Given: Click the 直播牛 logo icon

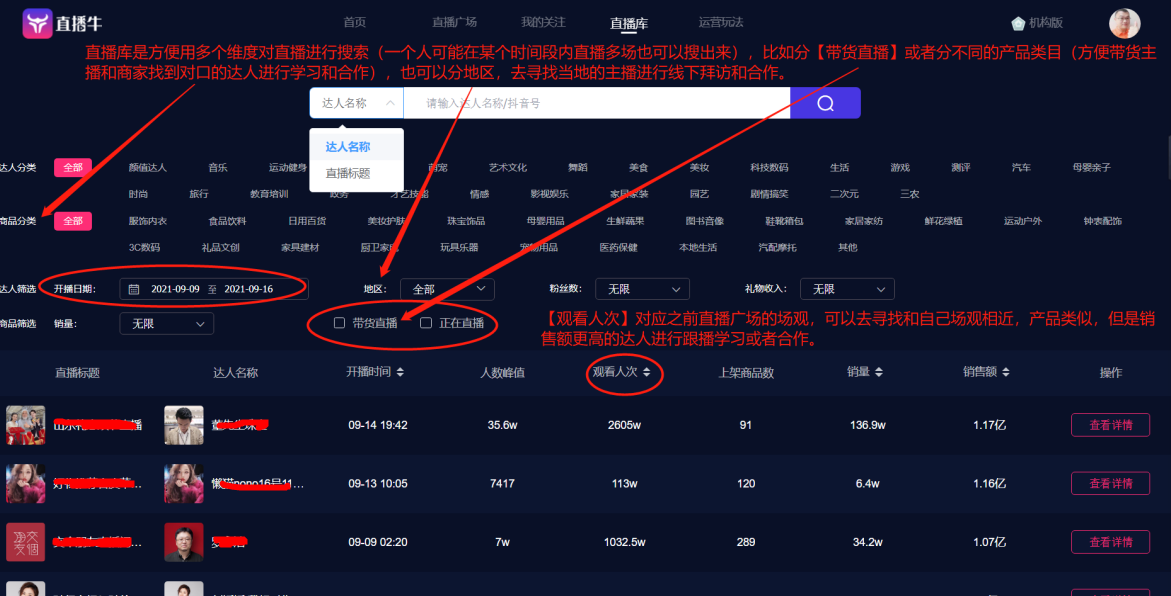Looking at the screenshot, I should (x=37, y=23).
